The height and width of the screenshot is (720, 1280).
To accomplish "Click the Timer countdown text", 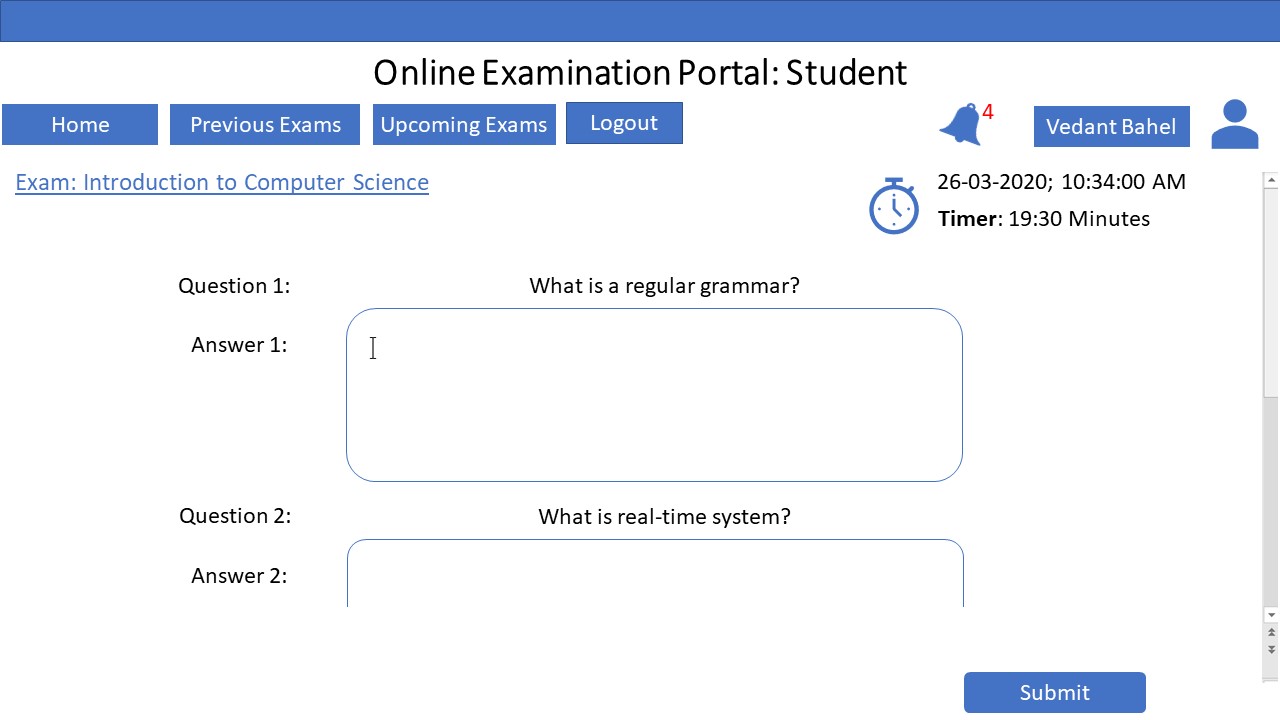I will [1044, 219].
